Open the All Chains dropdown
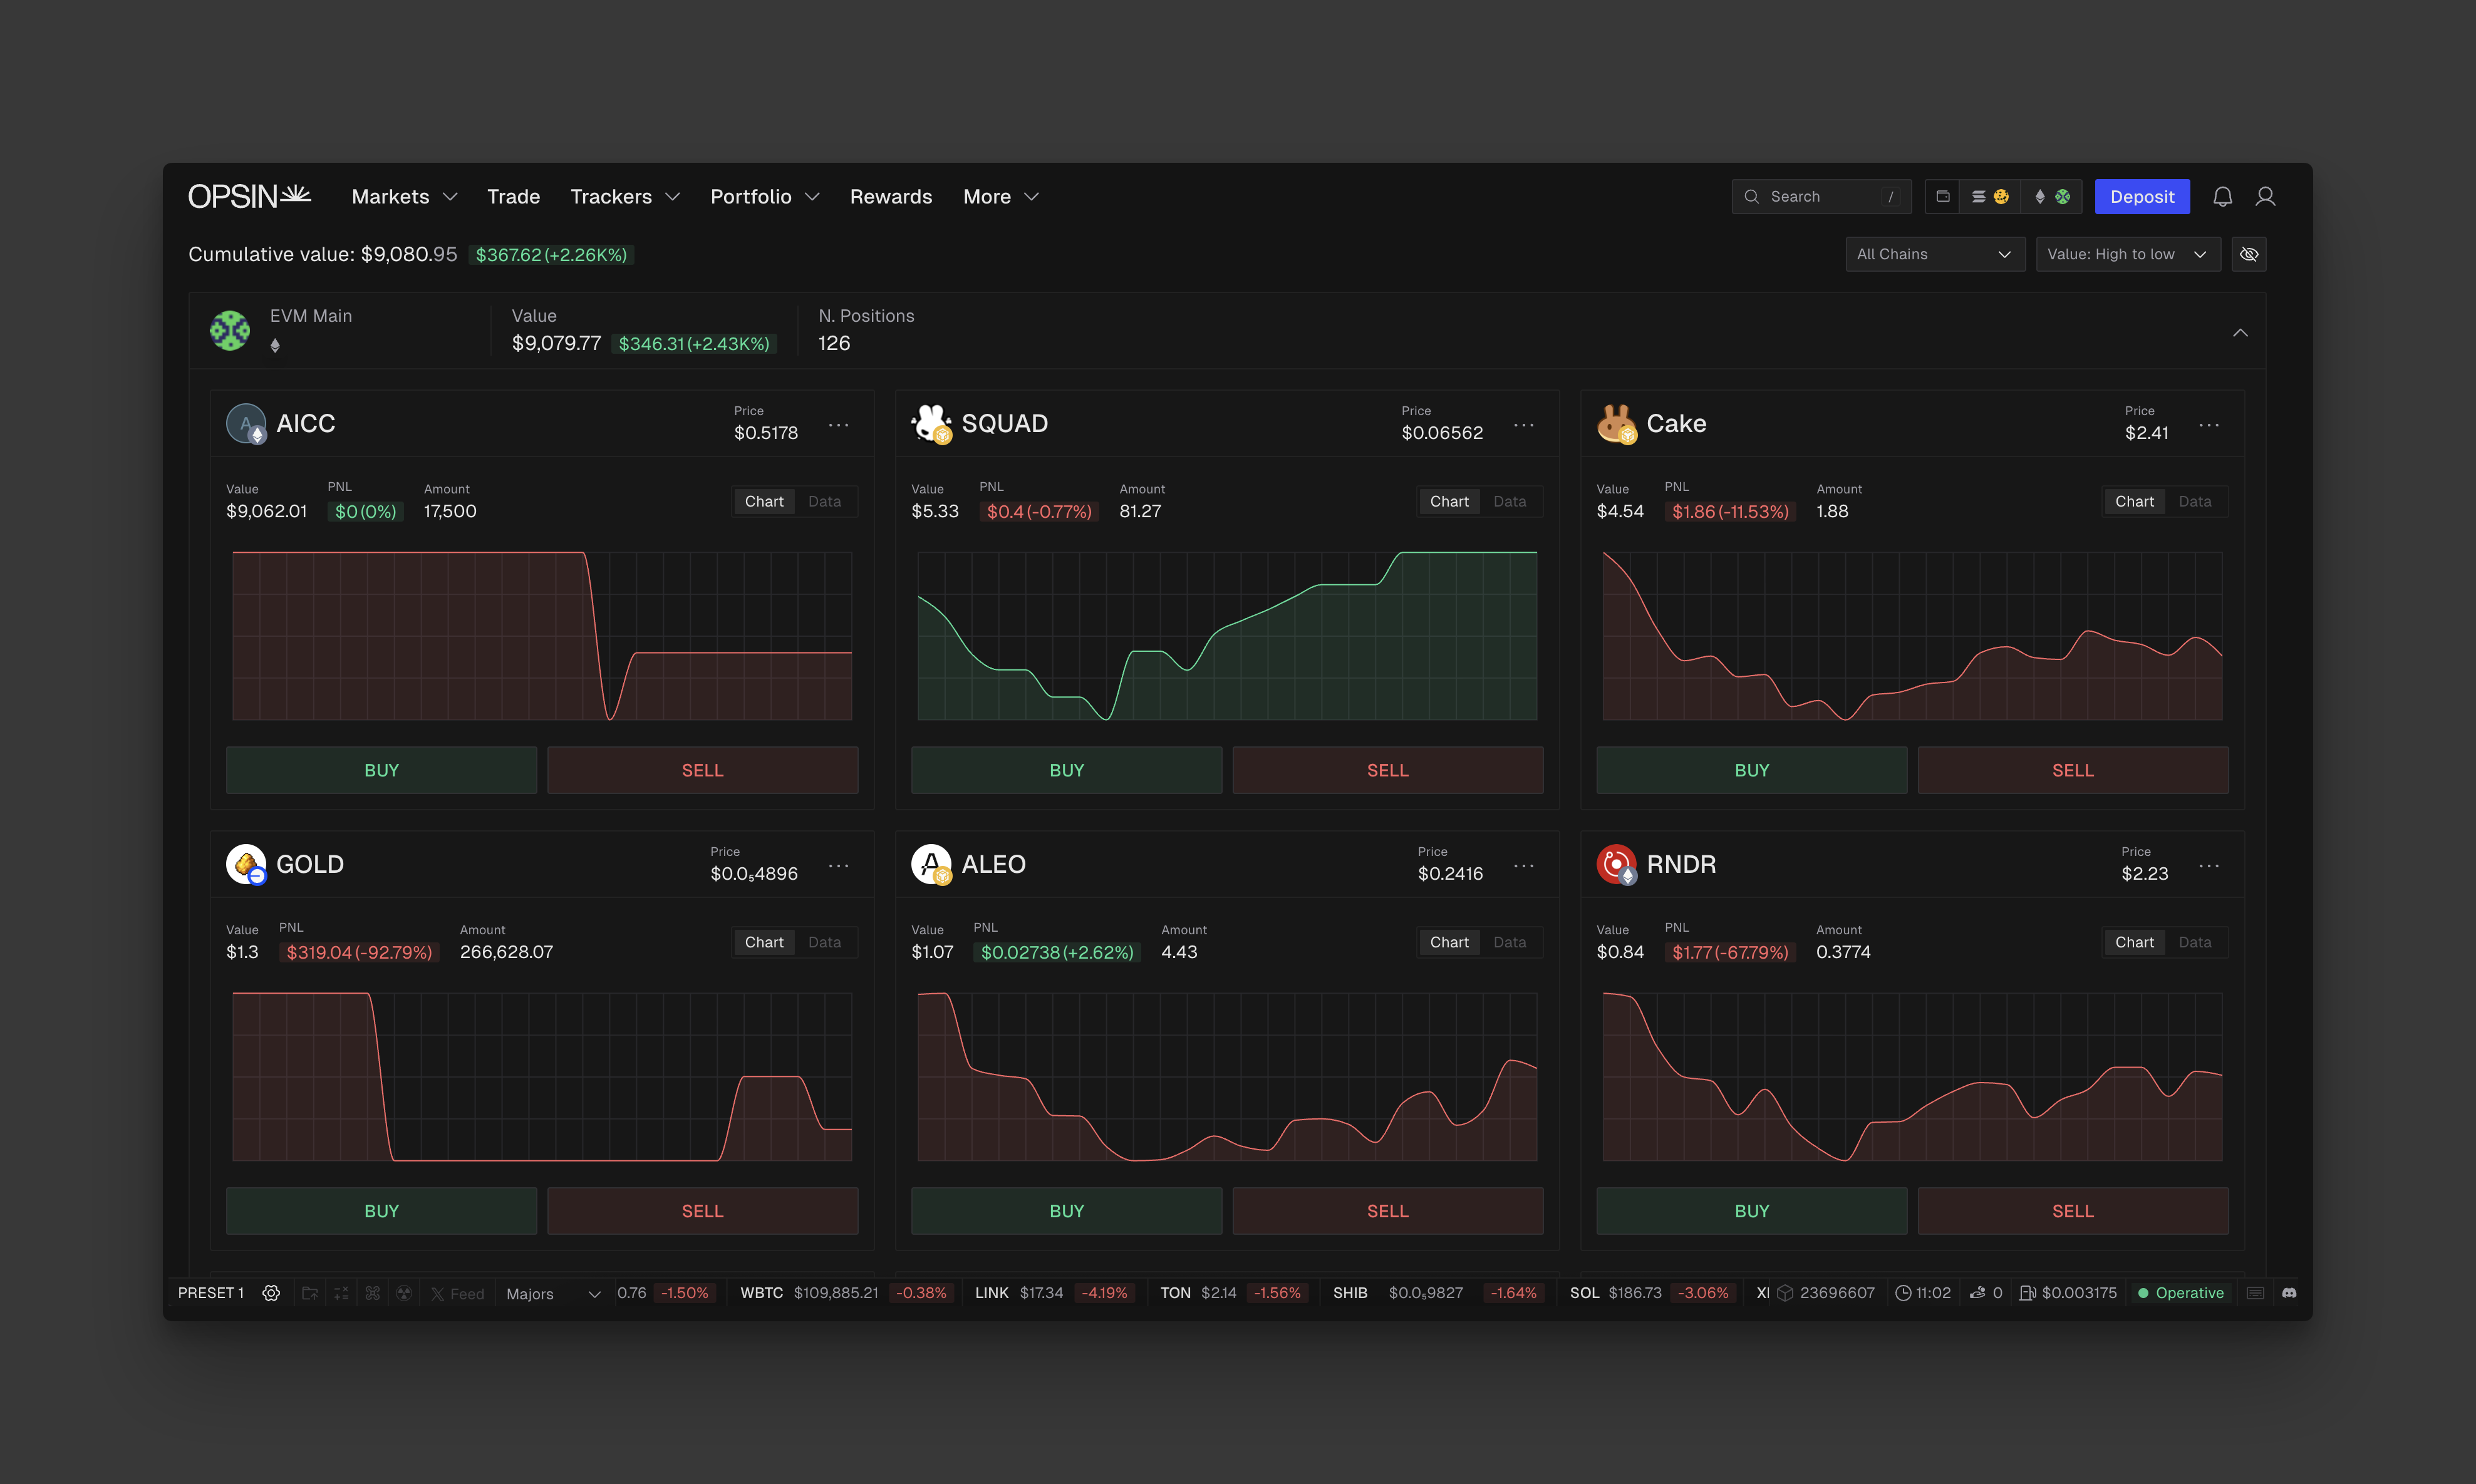 [1933, 254]
